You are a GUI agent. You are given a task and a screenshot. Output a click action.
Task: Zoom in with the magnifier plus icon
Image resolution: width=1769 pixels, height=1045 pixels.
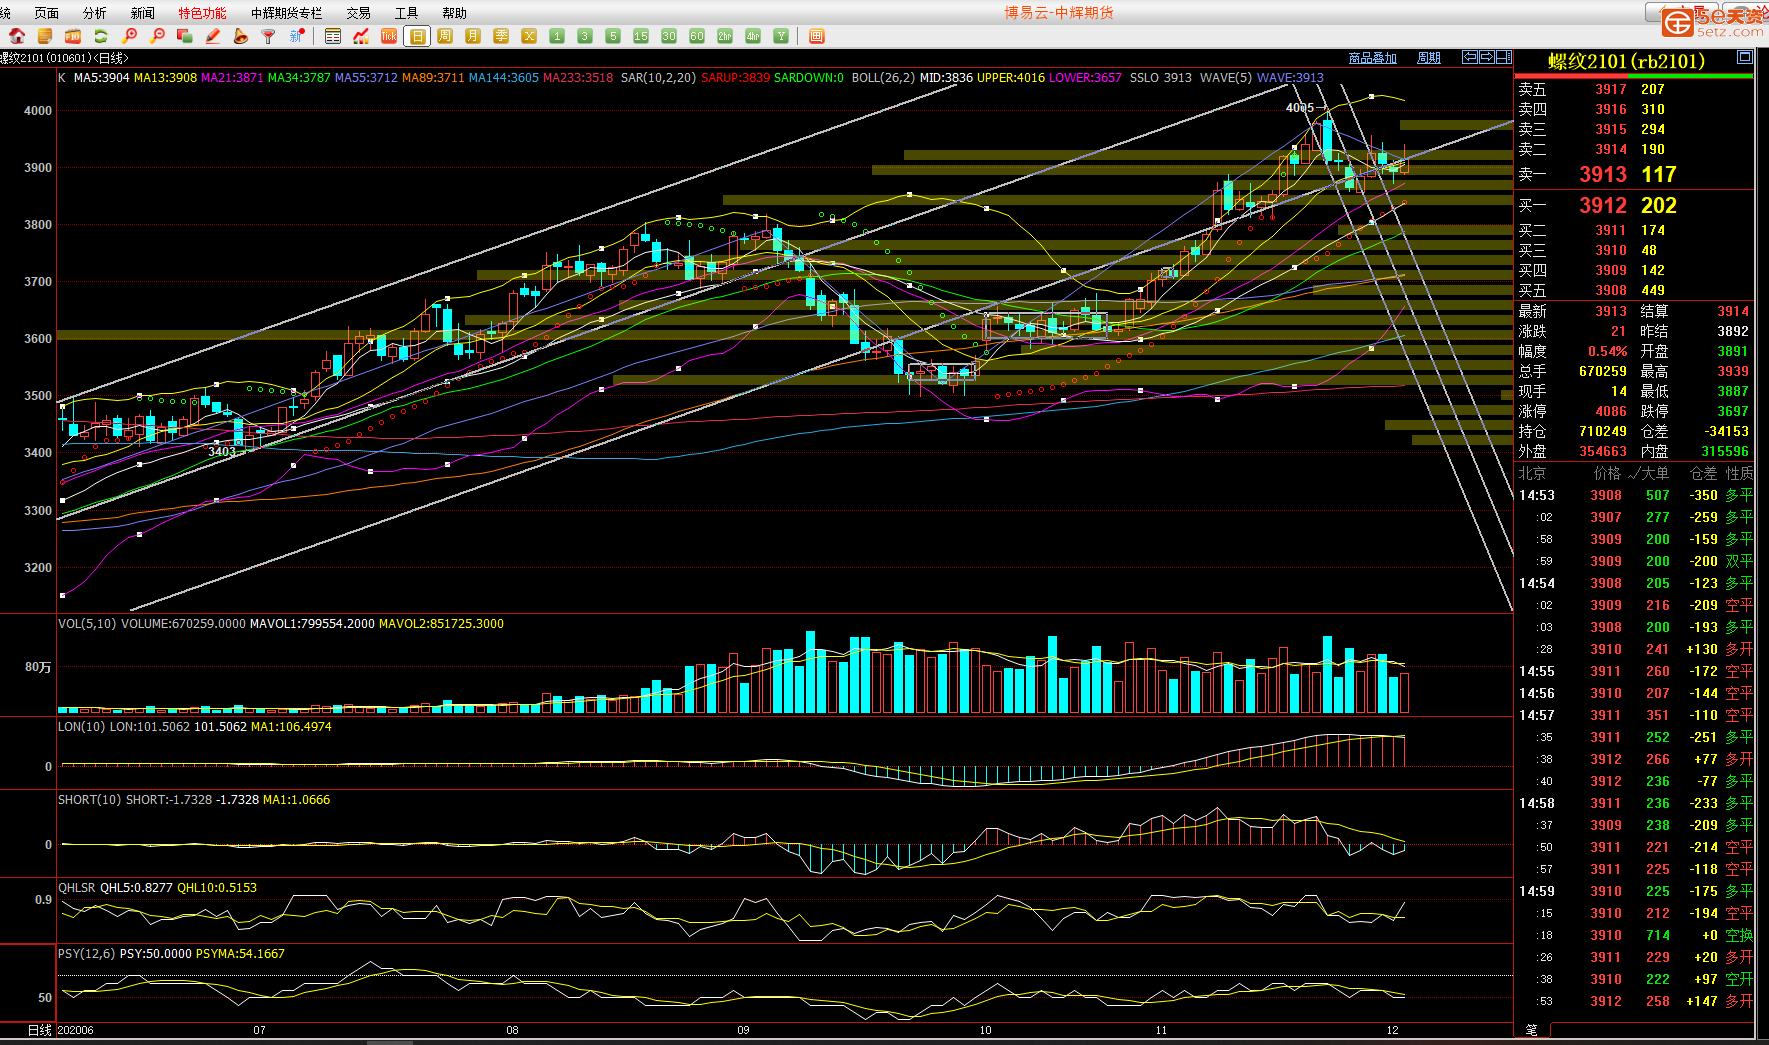point(129,36)
